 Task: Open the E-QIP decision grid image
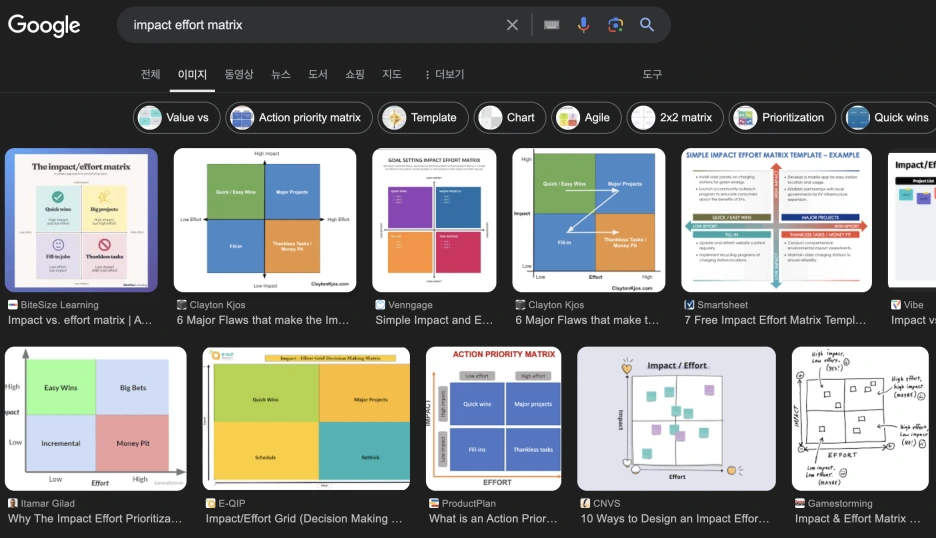pos(306,419)
